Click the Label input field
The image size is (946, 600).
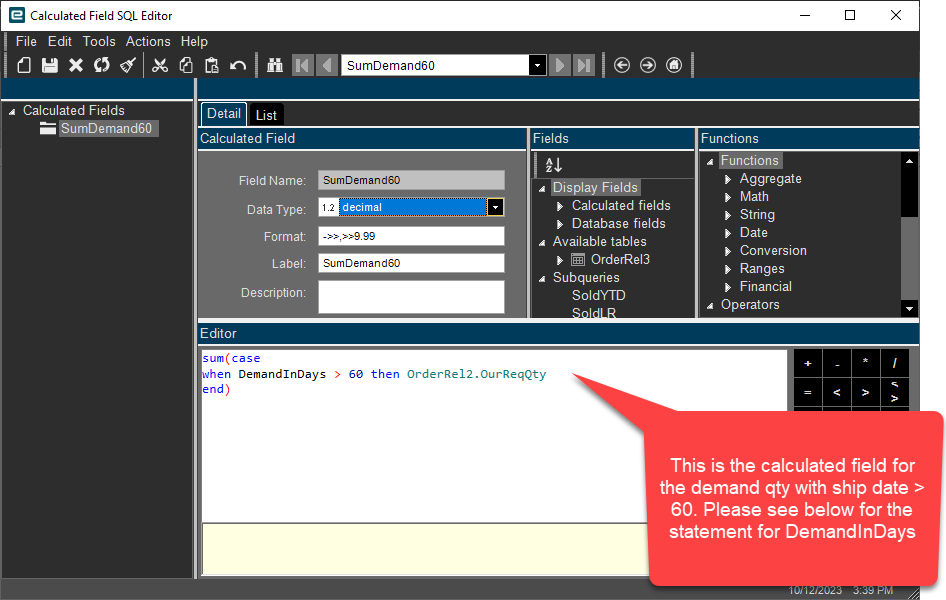tap(411, 263)
